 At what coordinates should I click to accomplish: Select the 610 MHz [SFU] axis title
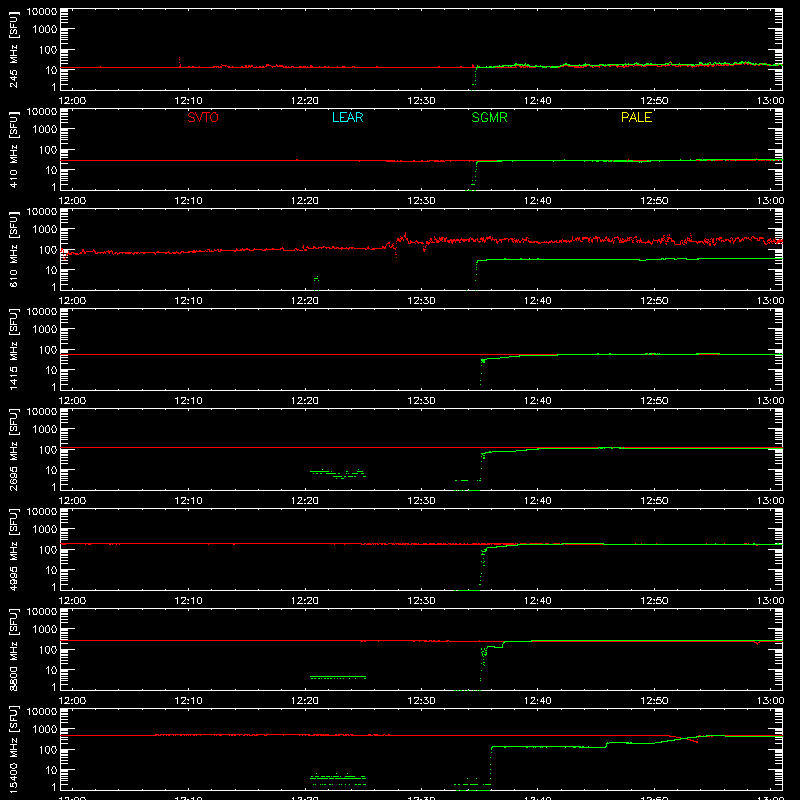pyautogui.click(x=14, y=249)
